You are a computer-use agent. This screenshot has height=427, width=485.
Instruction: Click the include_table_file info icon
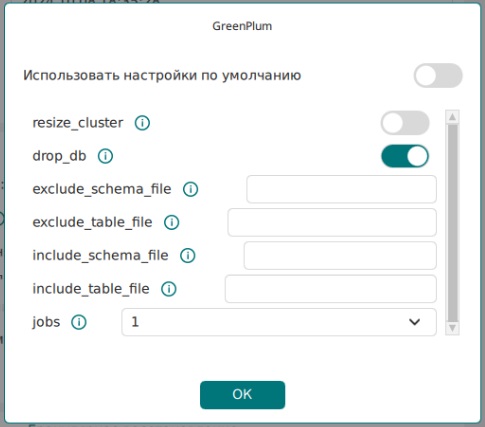click(x=169, y=289)
